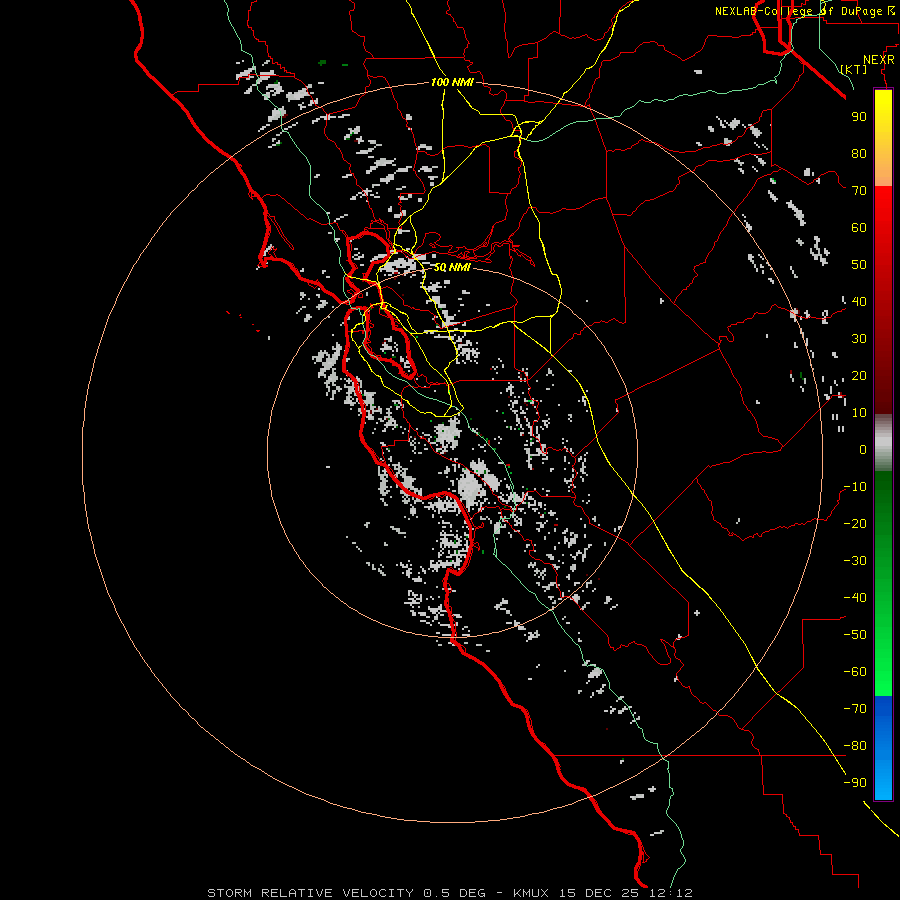This screenshot has width=900, height=900.
Task: Click the -50 scale value
Action: [x=855, y=635]
